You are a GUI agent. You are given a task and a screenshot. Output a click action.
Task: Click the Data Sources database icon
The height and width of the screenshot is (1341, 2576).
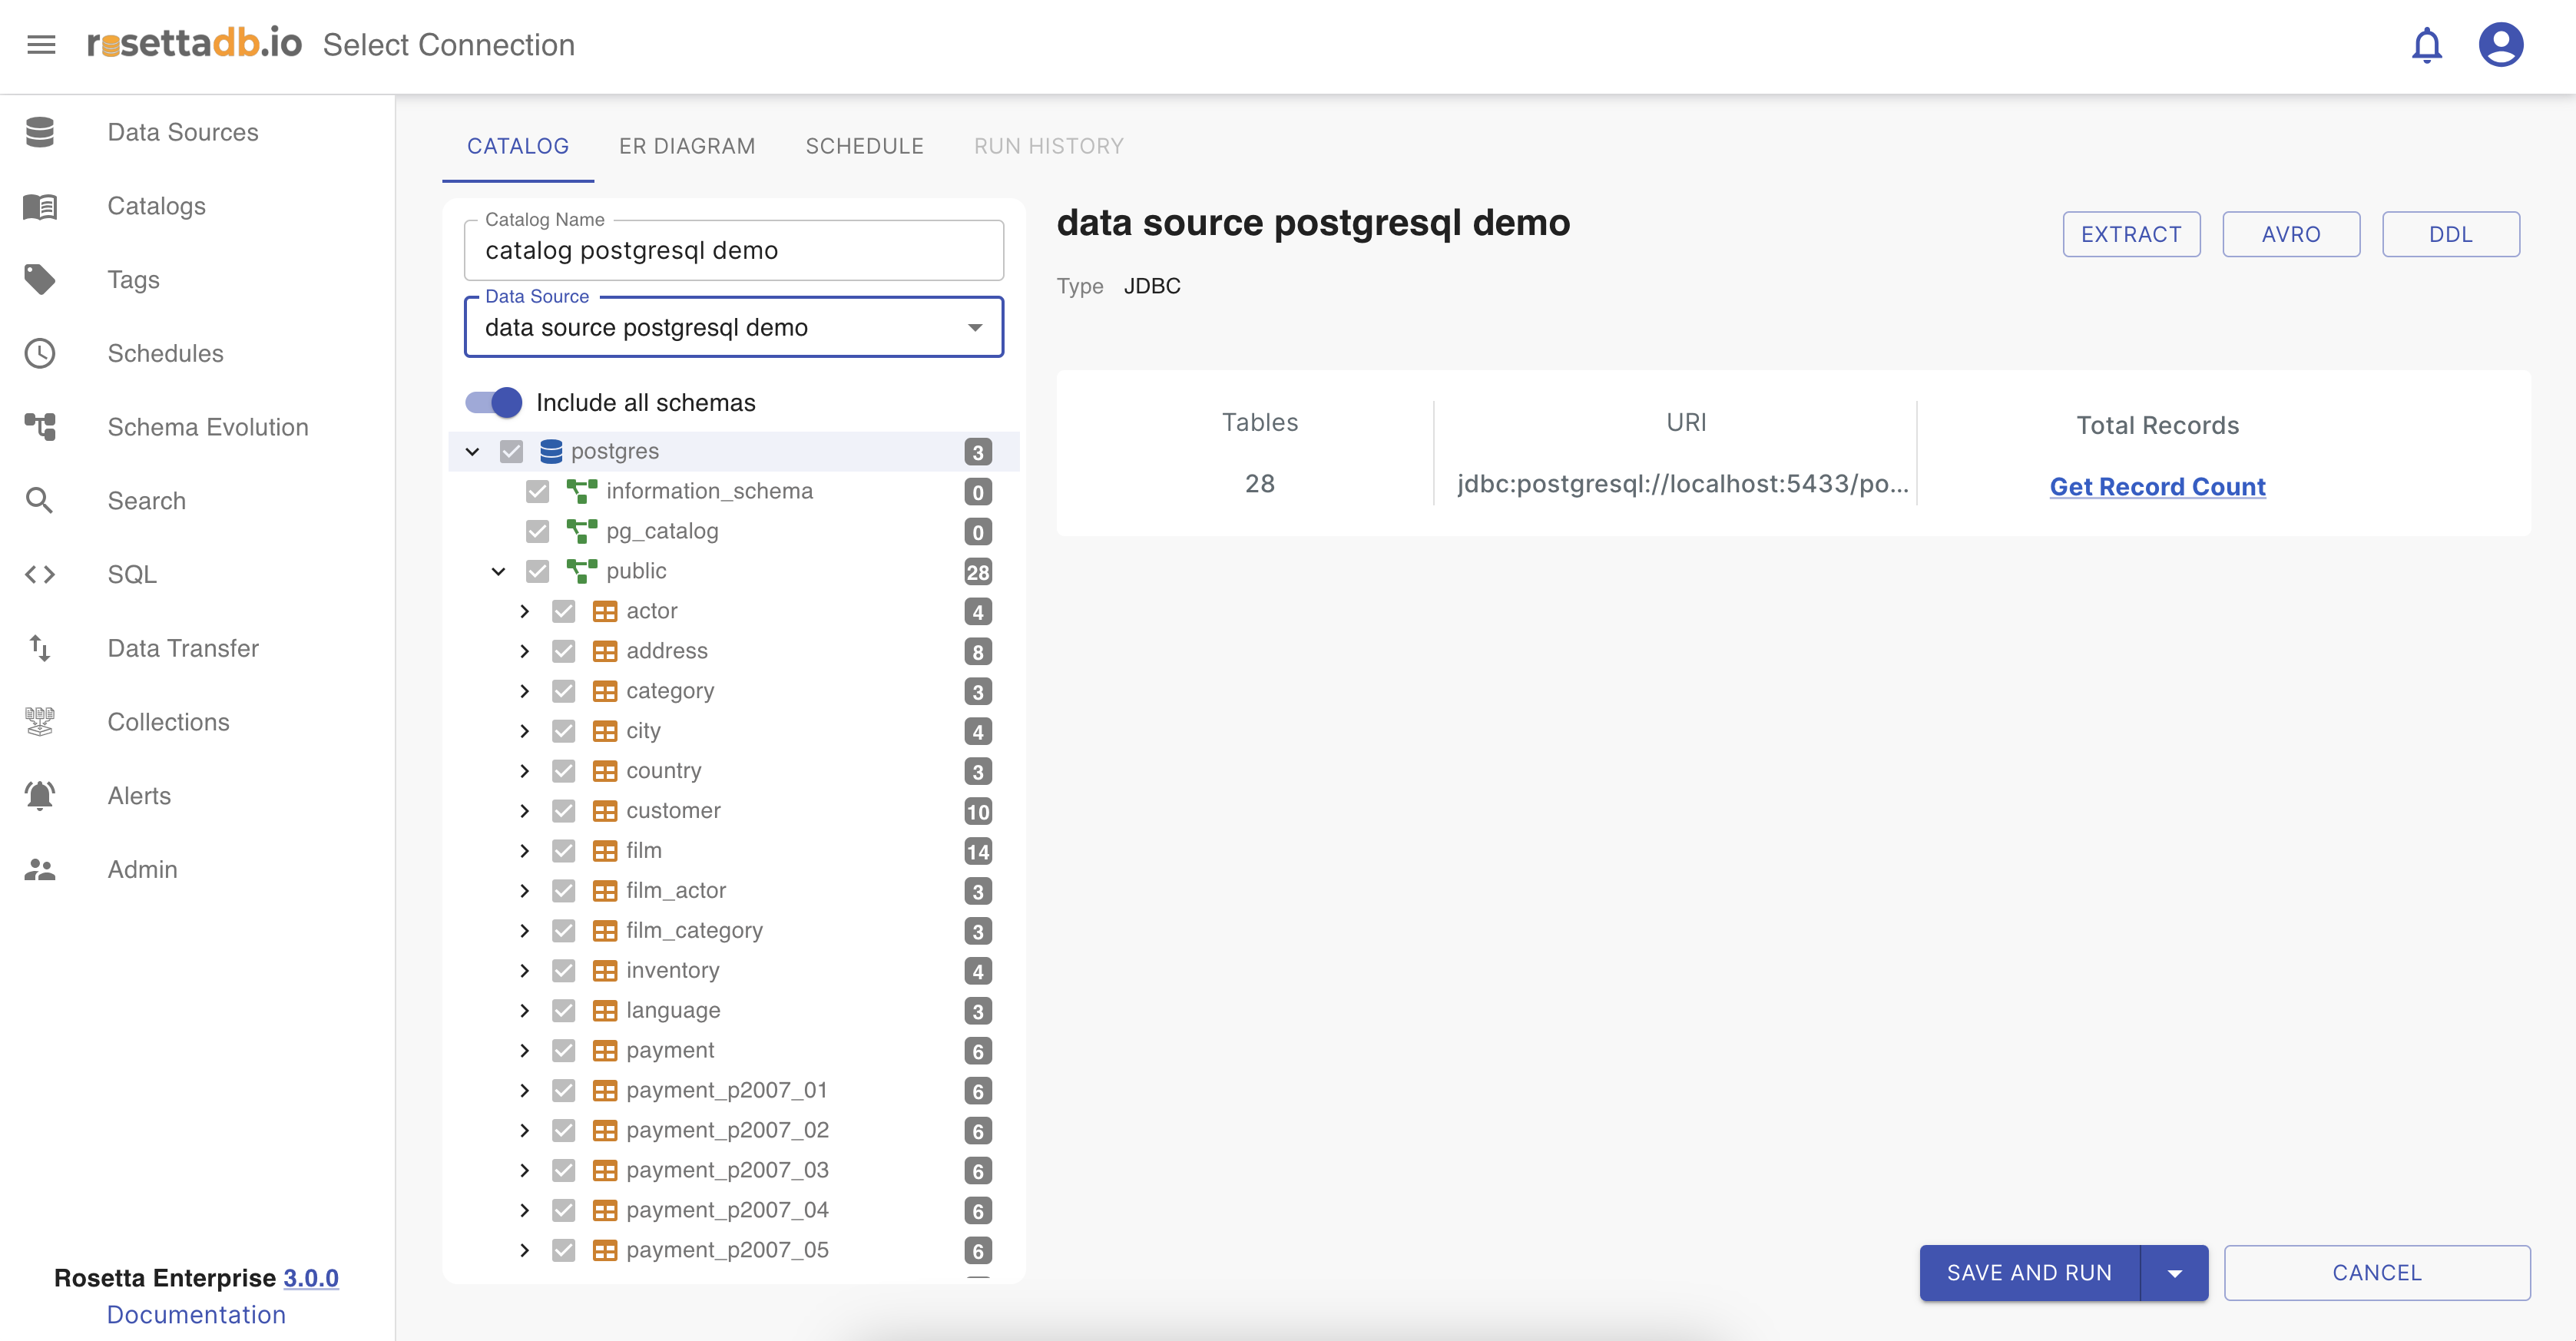tap(40, 132)
